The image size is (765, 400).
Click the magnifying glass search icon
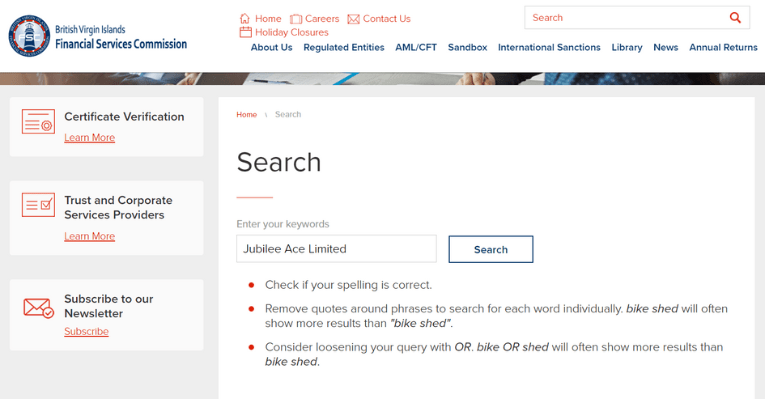pyautogui.click(x=736, y=17)
